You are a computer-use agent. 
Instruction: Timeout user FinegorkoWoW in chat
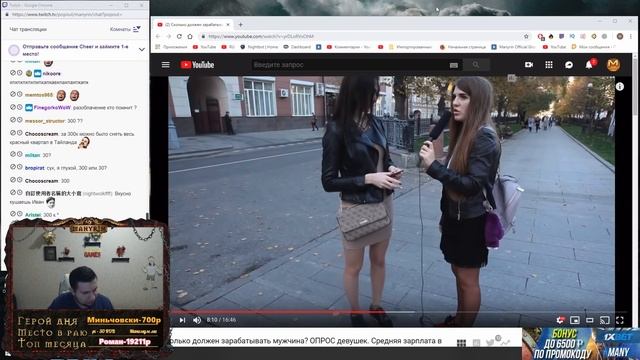[x=20, y=107]
